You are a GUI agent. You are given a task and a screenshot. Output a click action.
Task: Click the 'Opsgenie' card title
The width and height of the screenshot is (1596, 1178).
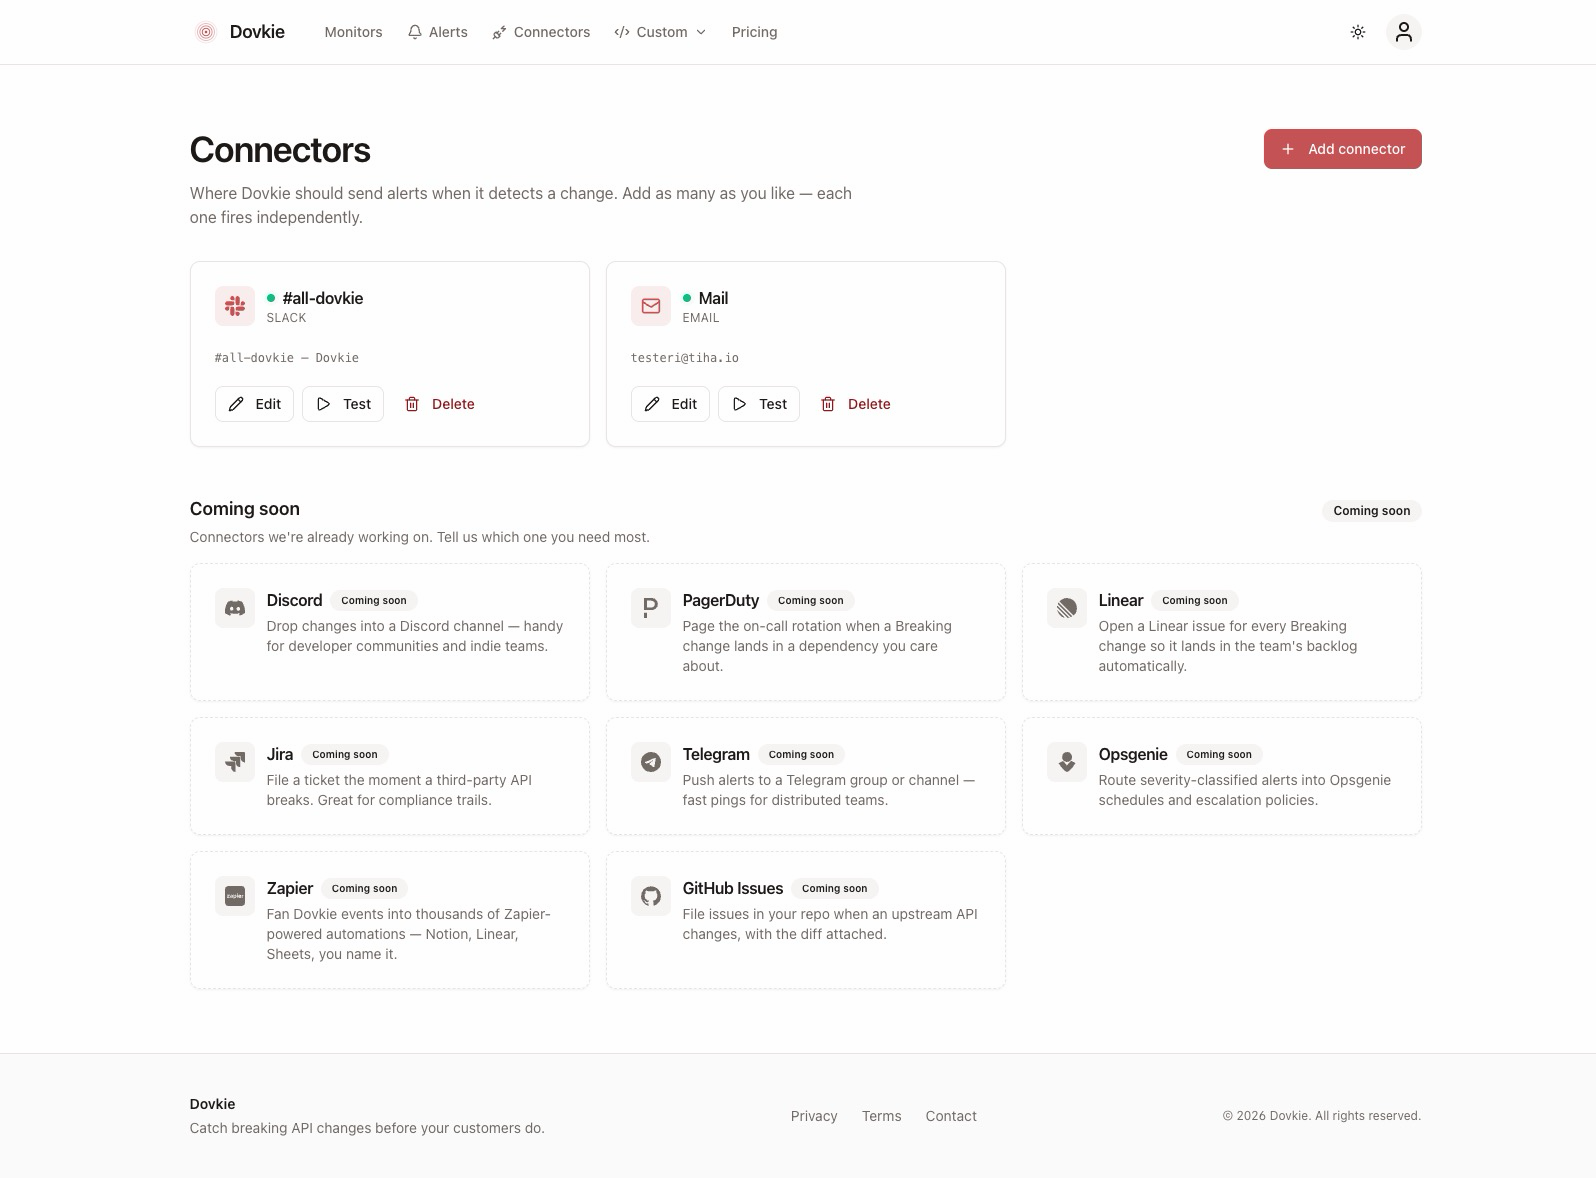pyautogui.click(x=1133, y=755)
